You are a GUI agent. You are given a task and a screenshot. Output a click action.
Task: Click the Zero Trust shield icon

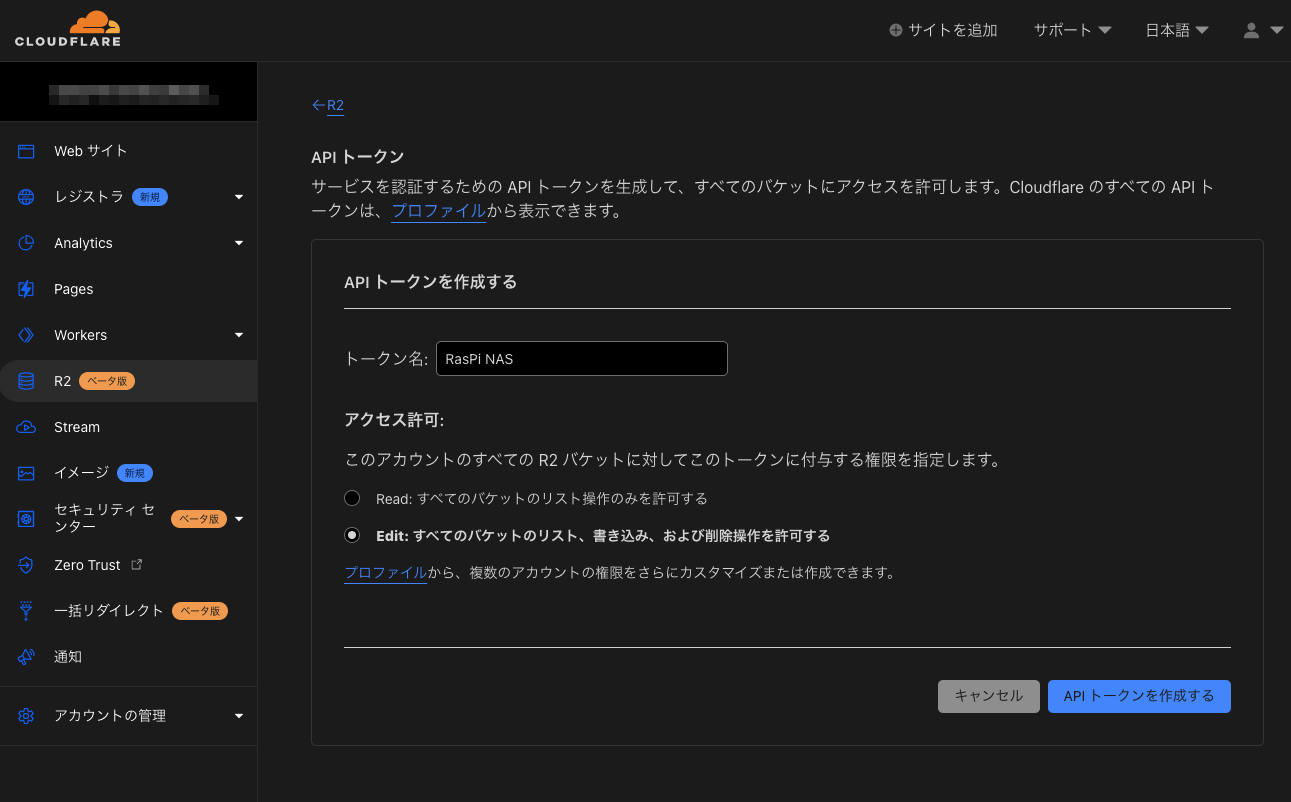[26, 565]
